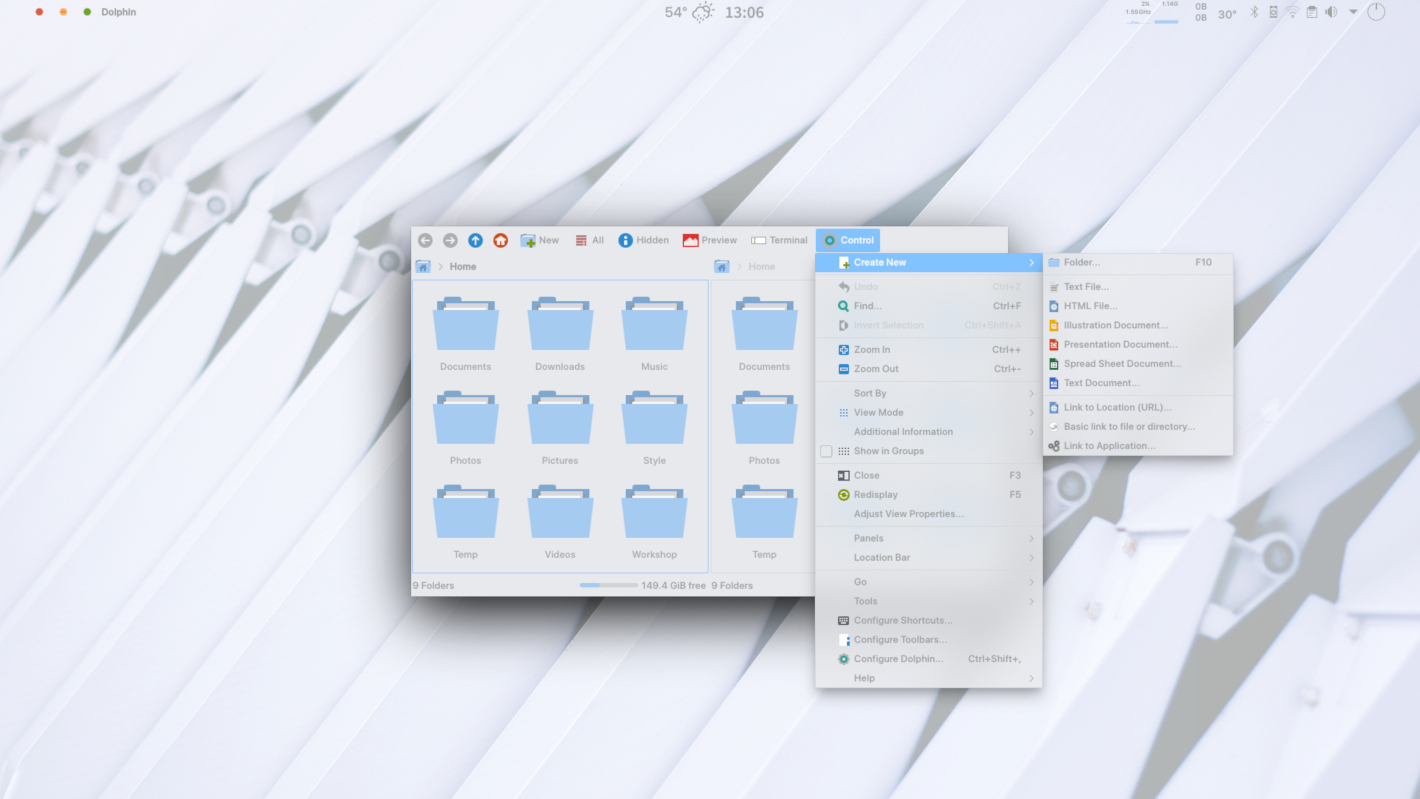Choose Find... from the Control menu
Image resolution: width=1420 pixels, height=799 pixels.
pos(928,306)
